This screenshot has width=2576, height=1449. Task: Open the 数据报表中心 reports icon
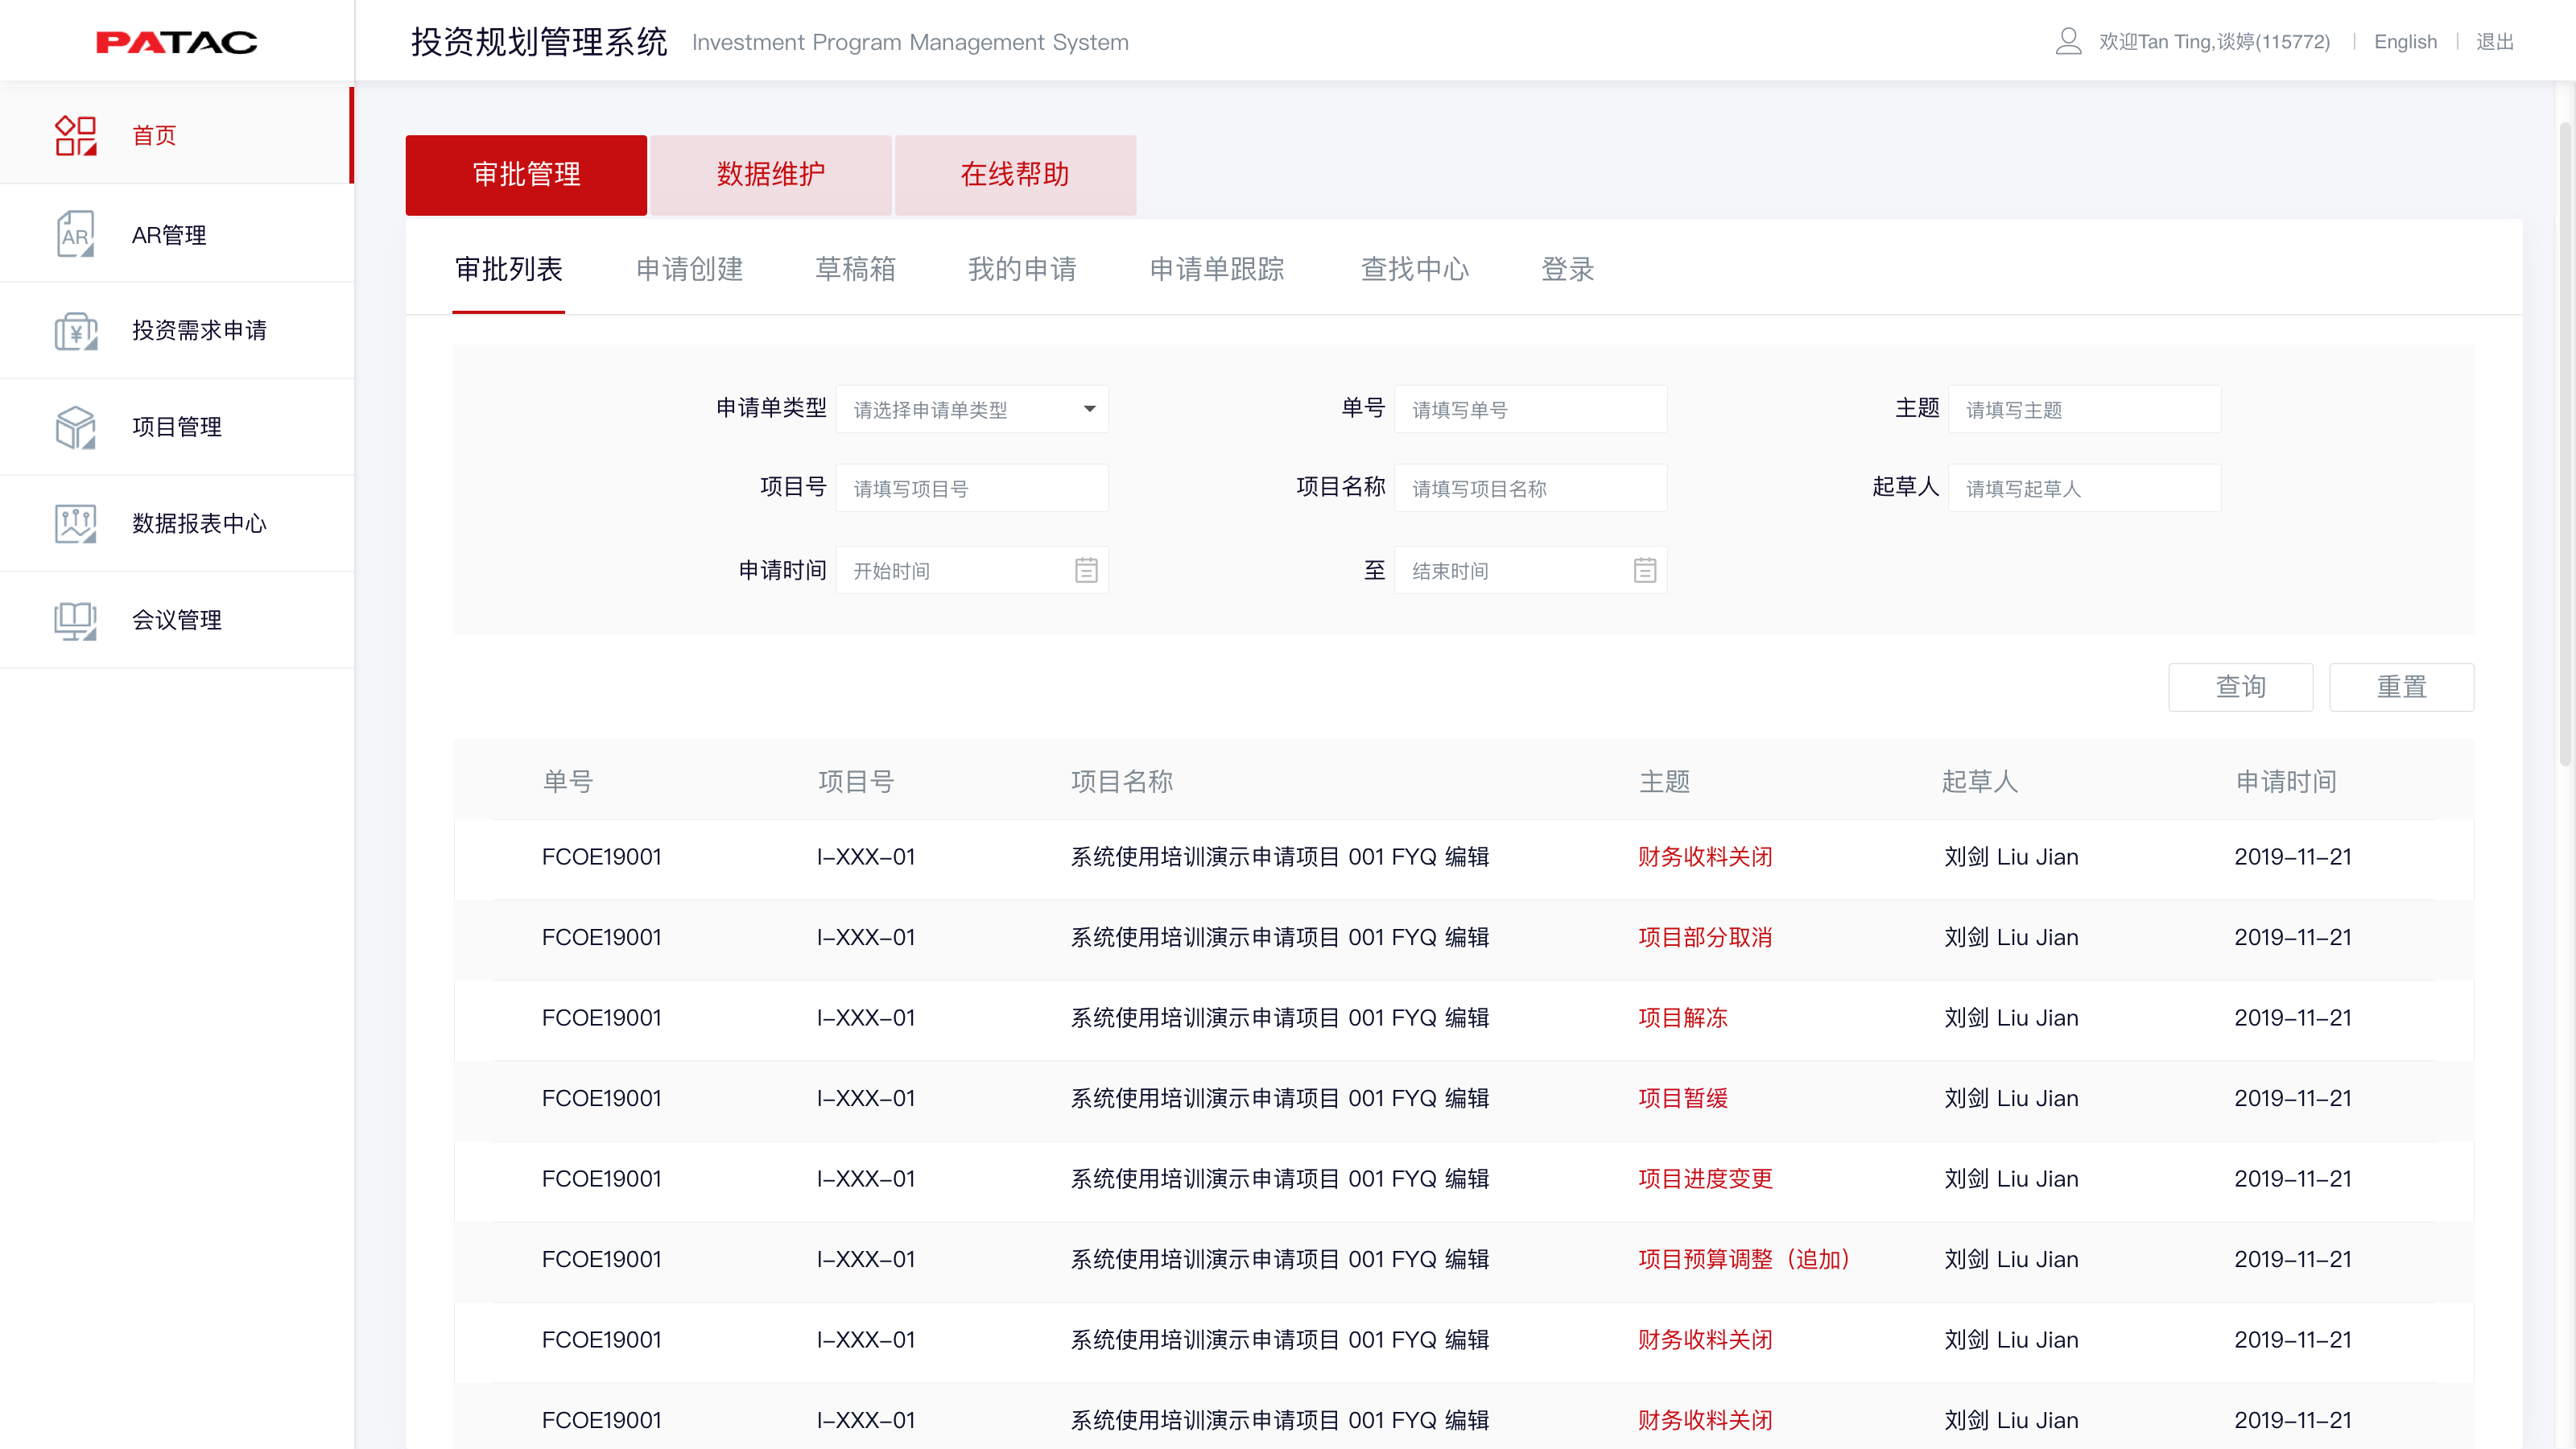(75, 522)
